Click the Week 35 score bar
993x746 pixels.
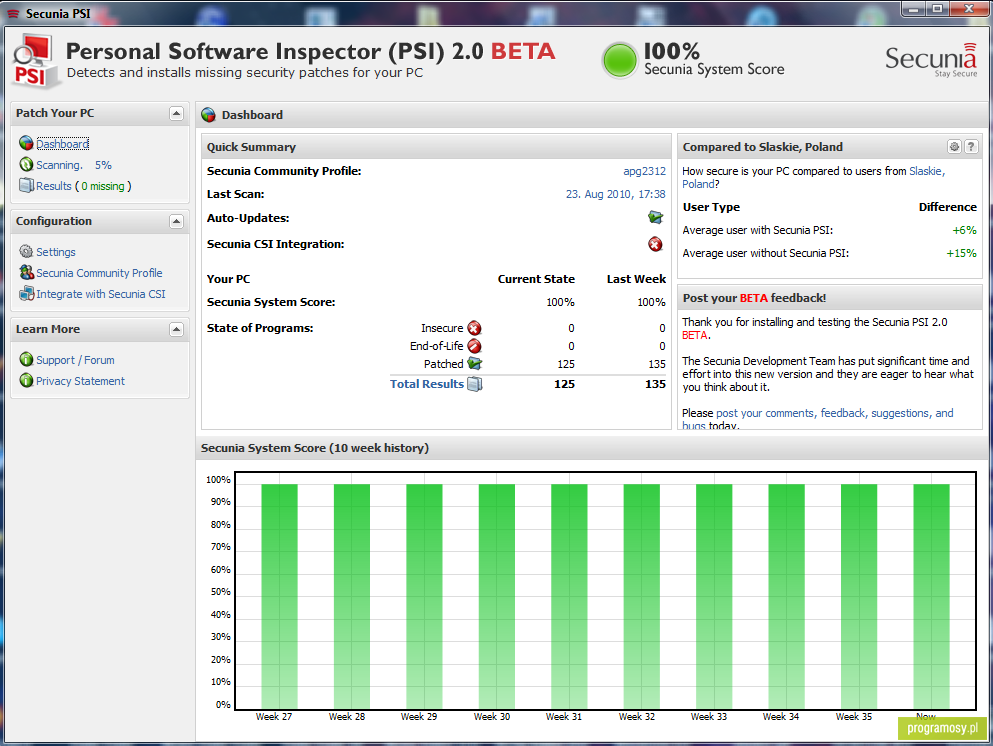859,597
